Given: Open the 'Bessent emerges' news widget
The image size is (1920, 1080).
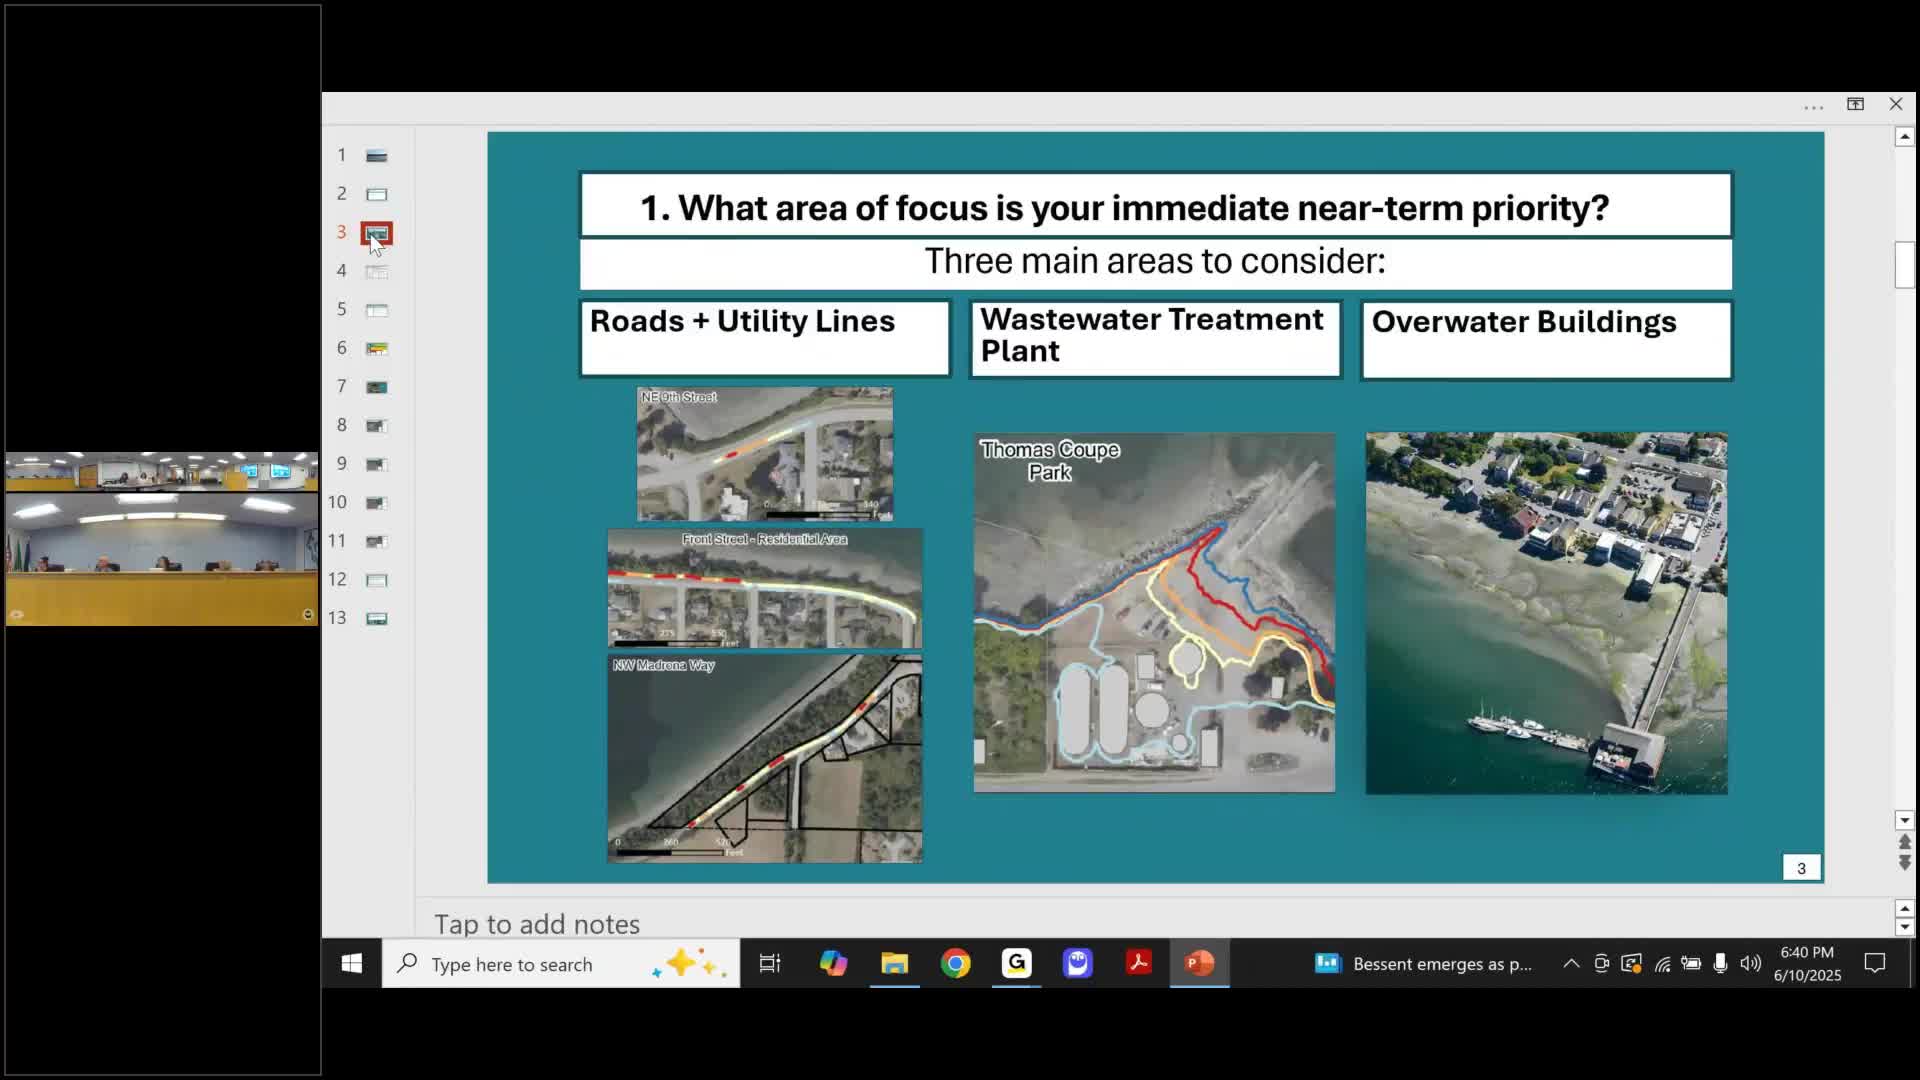Looking at the screenshot, I should (1423, 963).
